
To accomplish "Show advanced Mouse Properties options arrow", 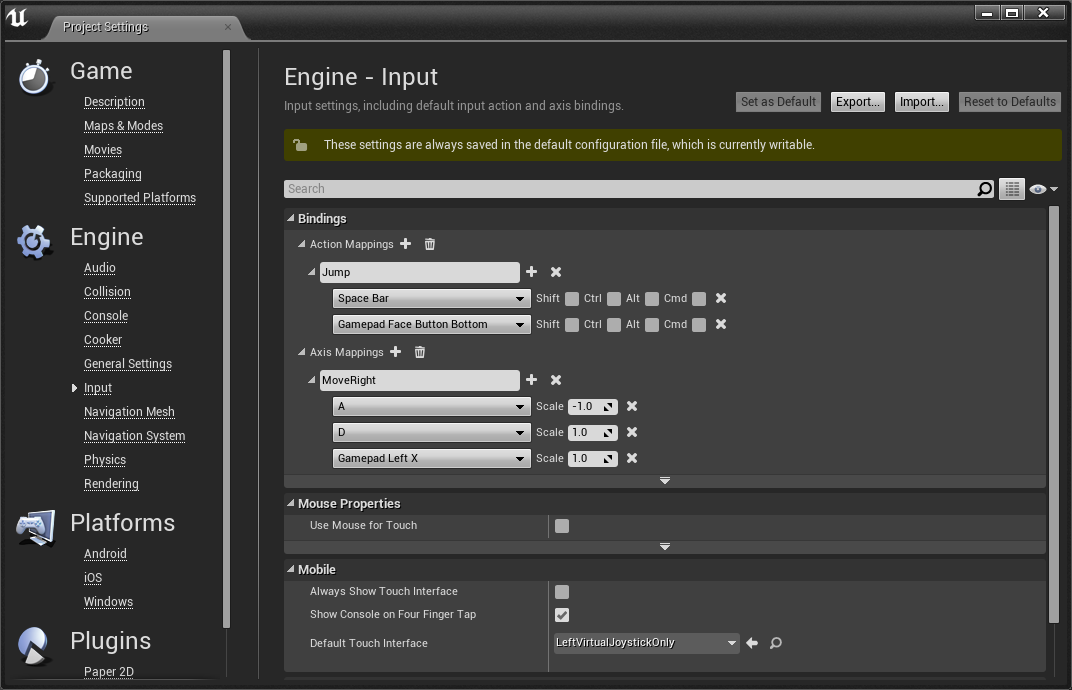I will [665, 547].
